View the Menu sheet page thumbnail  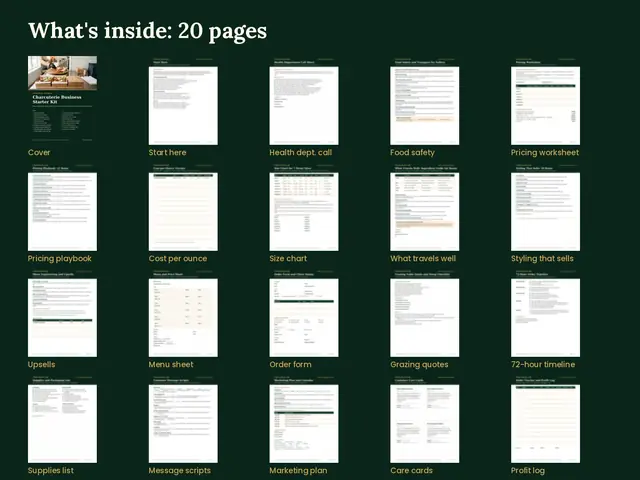tap(183, 313)
